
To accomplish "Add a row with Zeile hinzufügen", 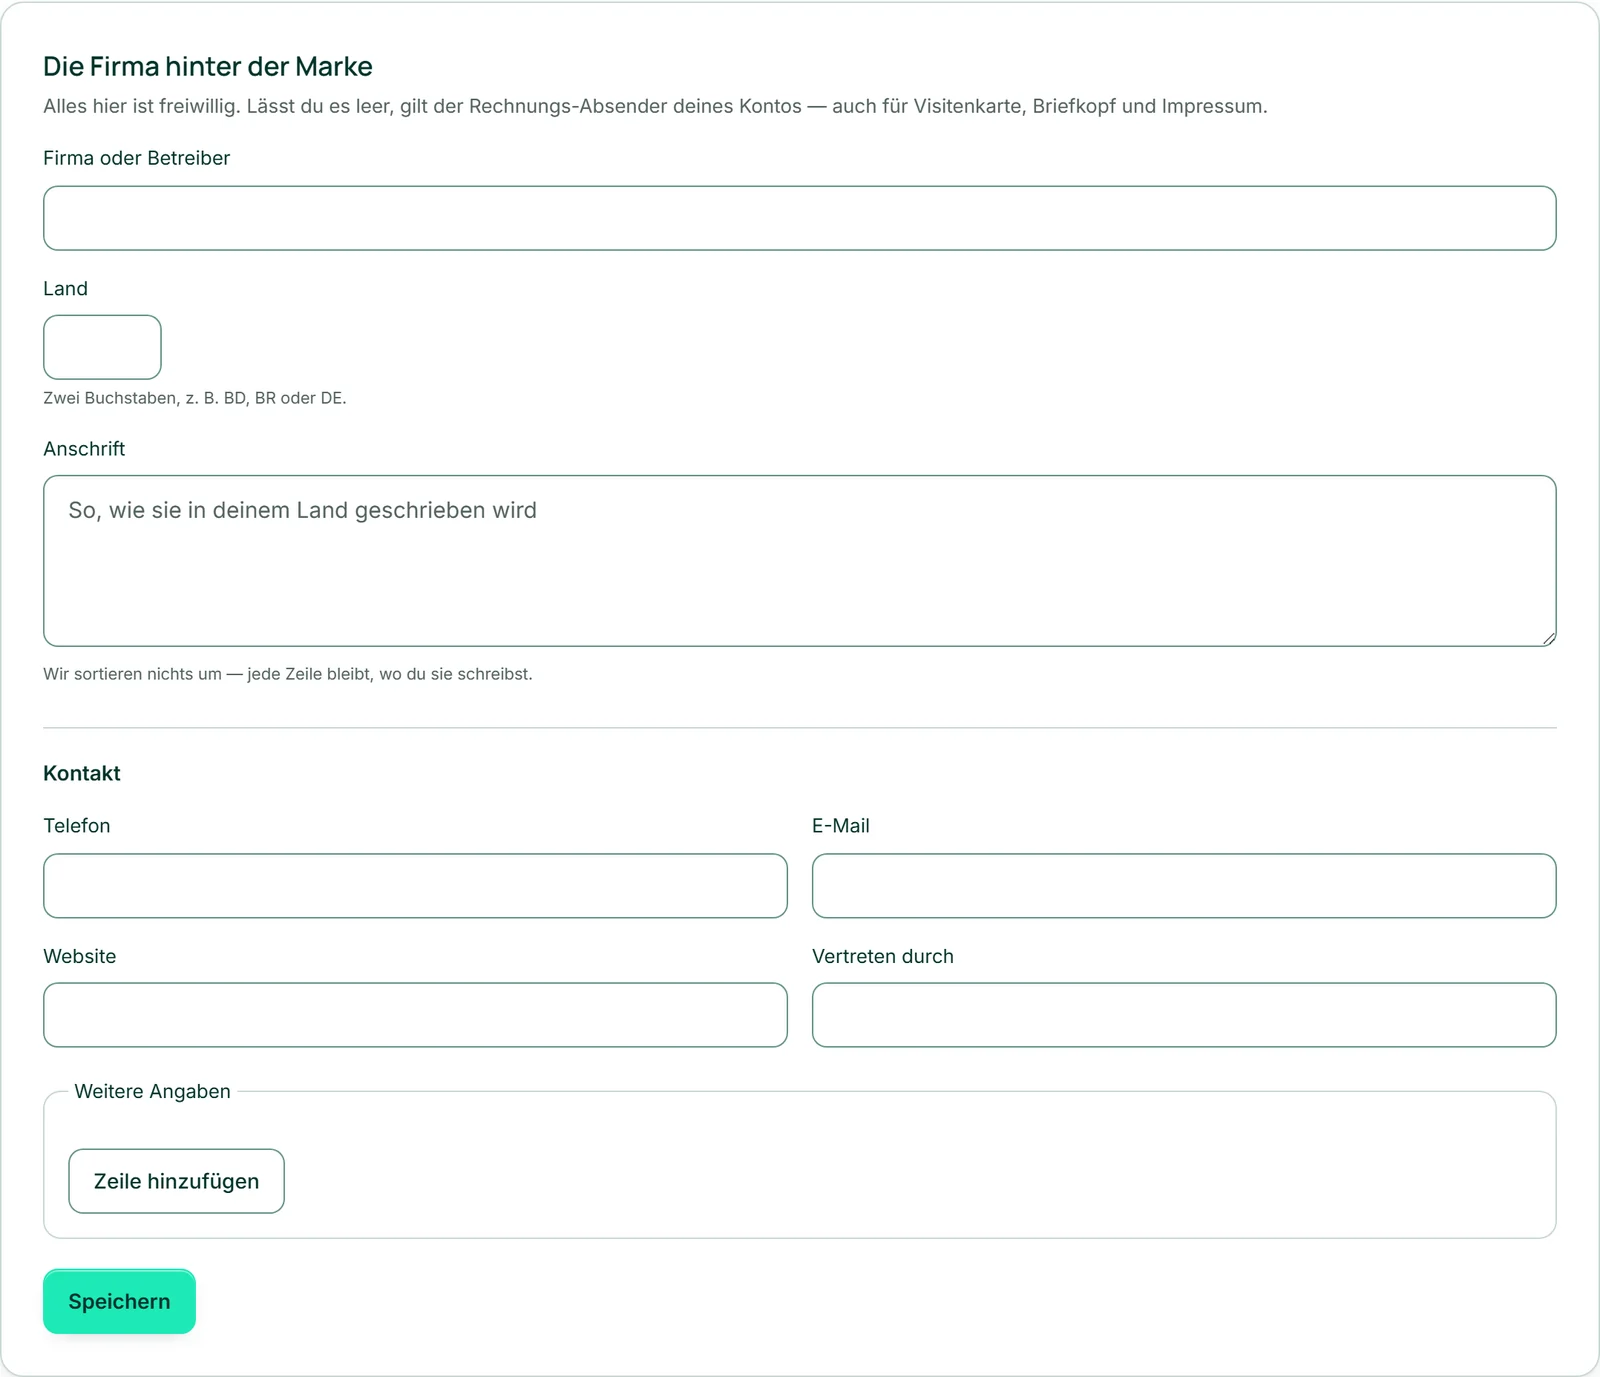I will click(x=176, y=1181).
